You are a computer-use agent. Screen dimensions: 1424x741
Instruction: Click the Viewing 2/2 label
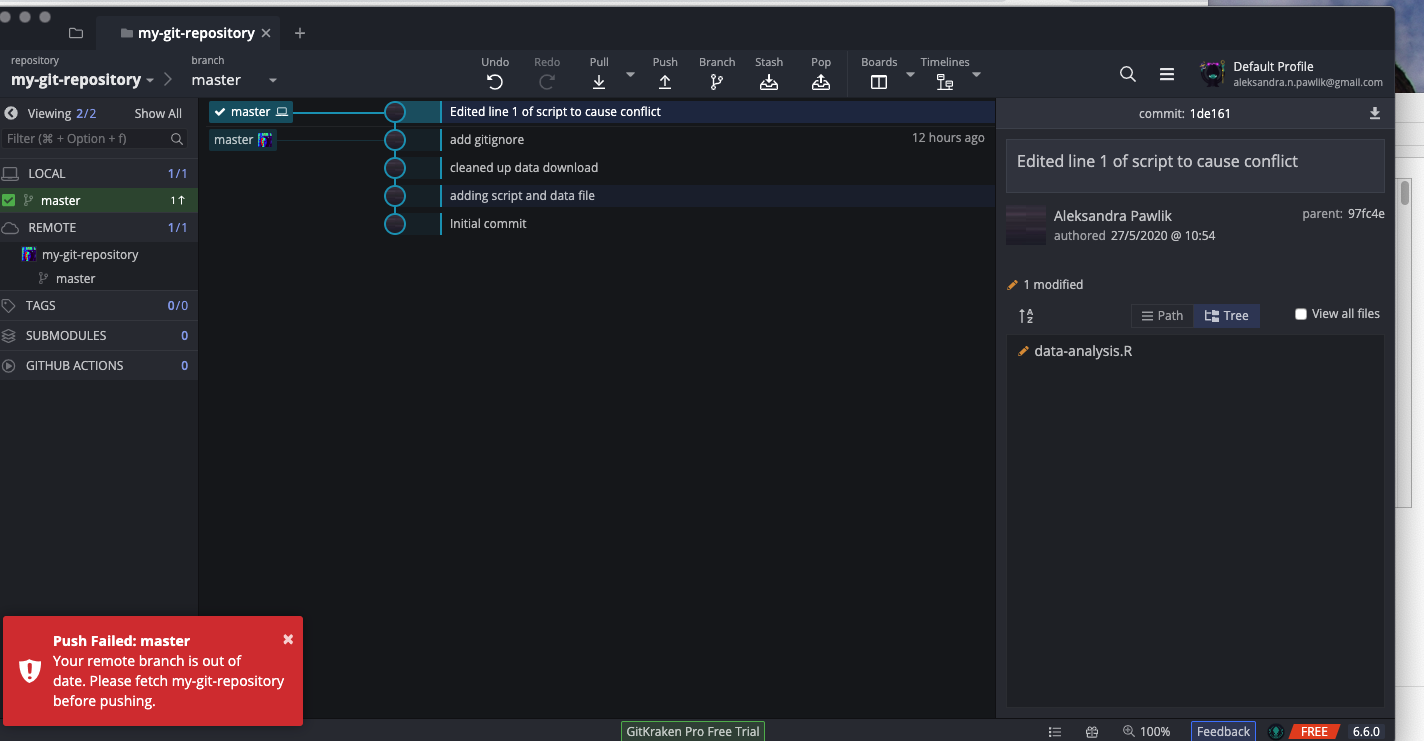point(62,113)
